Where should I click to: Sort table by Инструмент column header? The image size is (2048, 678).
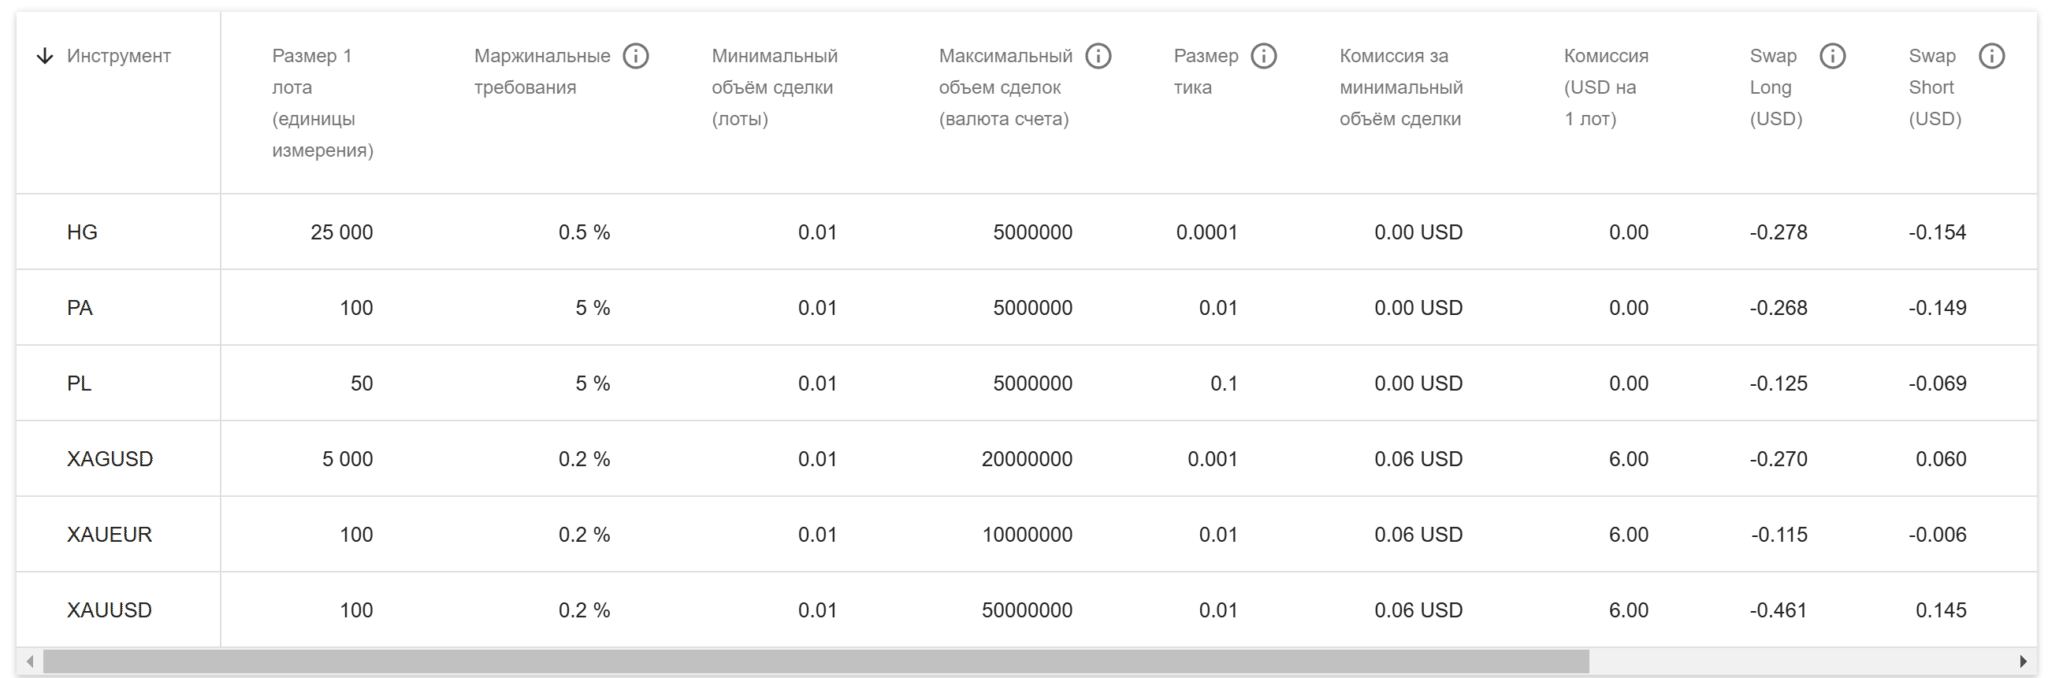(x=118, y=56)
